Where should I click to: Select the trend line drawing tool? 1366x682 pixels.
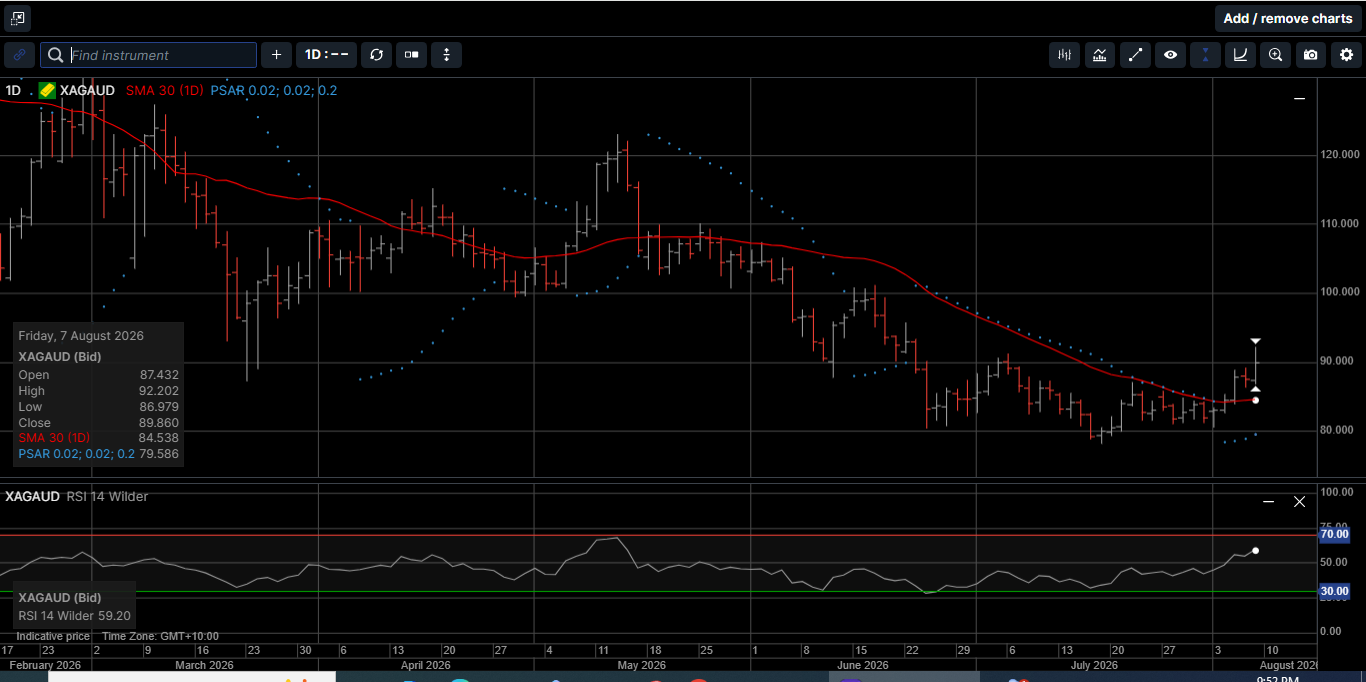pyautogui.click(x=1135, y=55)
